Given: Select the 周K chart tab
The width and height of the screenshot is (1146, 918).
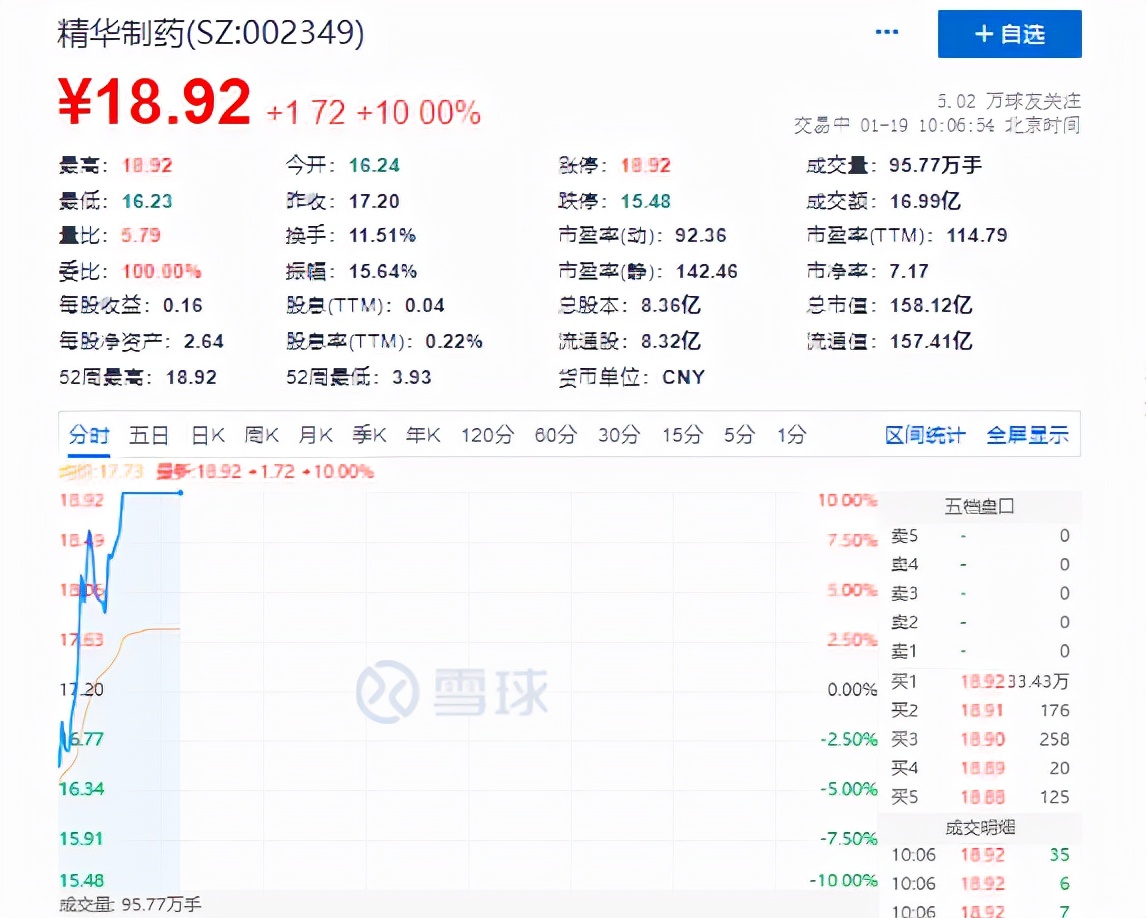Looking at the screenshot, I should pyautogui.click(x=262, y=435).
